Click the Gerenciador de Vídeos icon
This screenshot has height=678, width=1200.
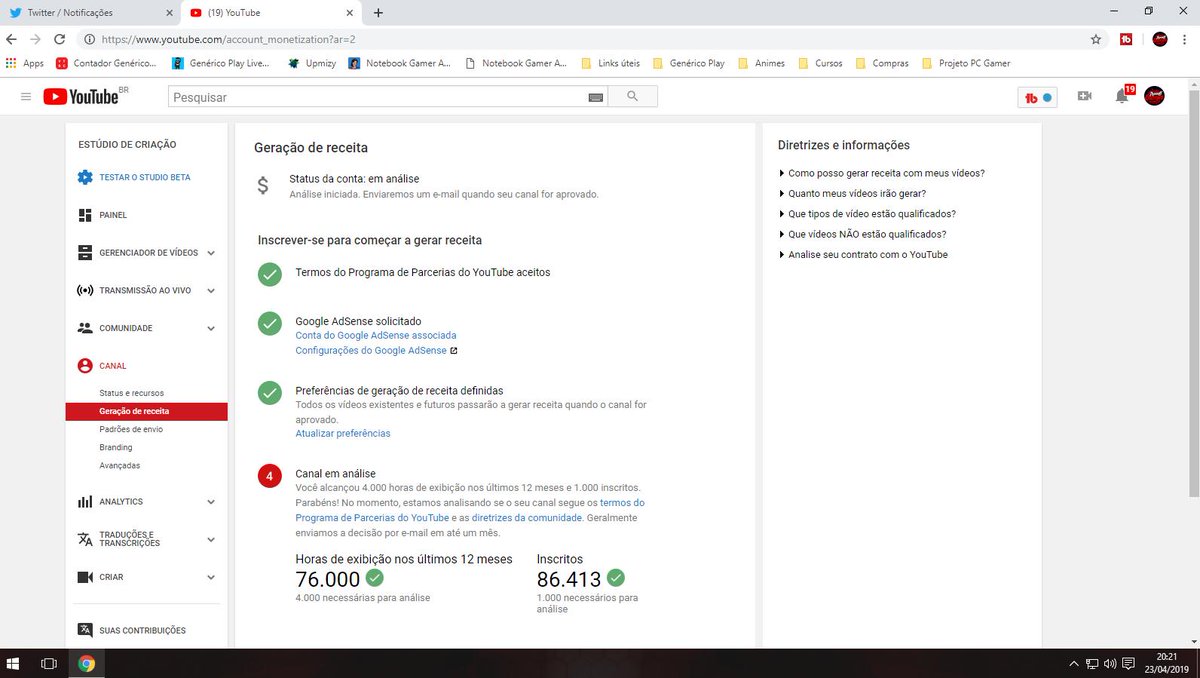[85, 253]
